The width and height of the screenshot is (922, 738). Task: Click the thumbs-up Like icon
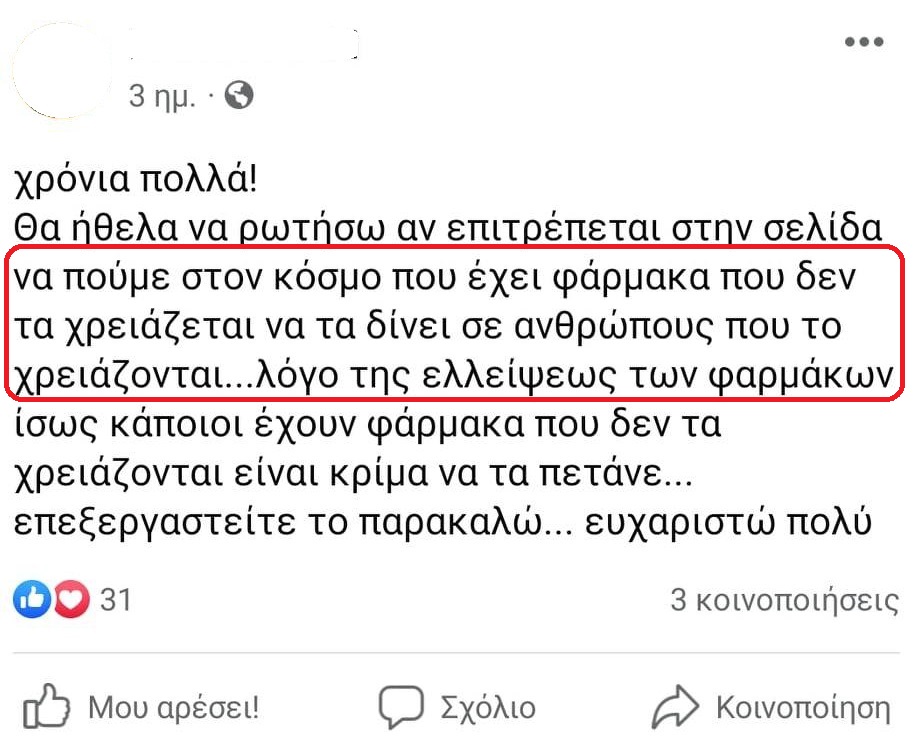point(45,708)
